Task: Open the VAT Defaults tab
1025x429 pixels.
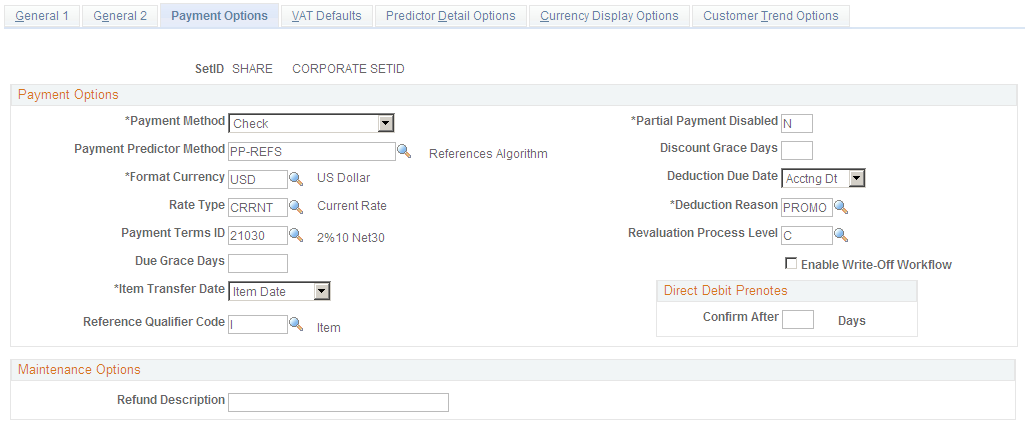Action: point(327,16)
